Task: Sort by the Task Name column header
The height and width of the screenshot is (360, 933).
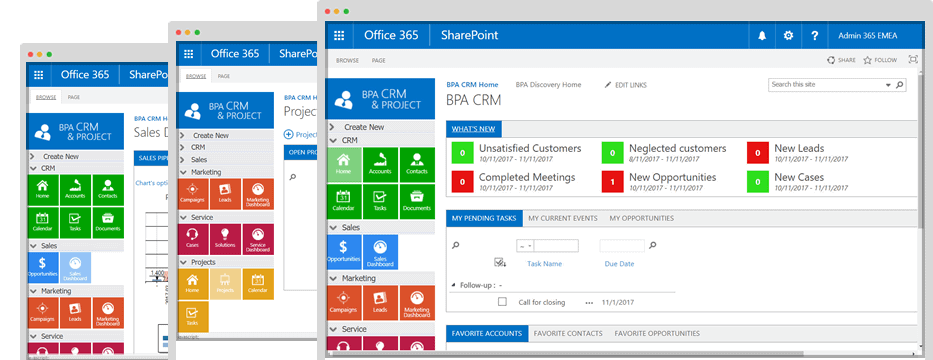Action: (x=544, y=264)
